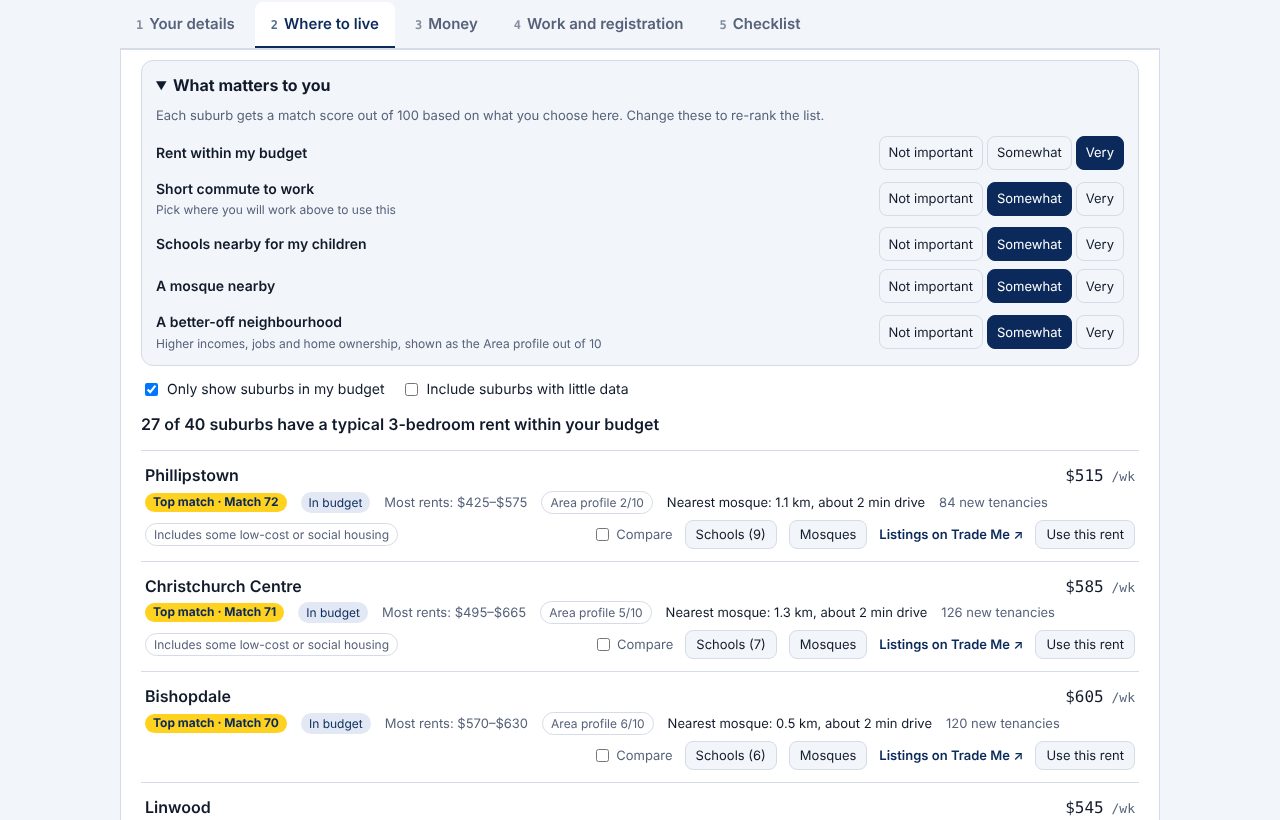This screenshot has height=820, width=1280.
Task: Check Include suburbs with little data
Action: [x=411, y=389]
